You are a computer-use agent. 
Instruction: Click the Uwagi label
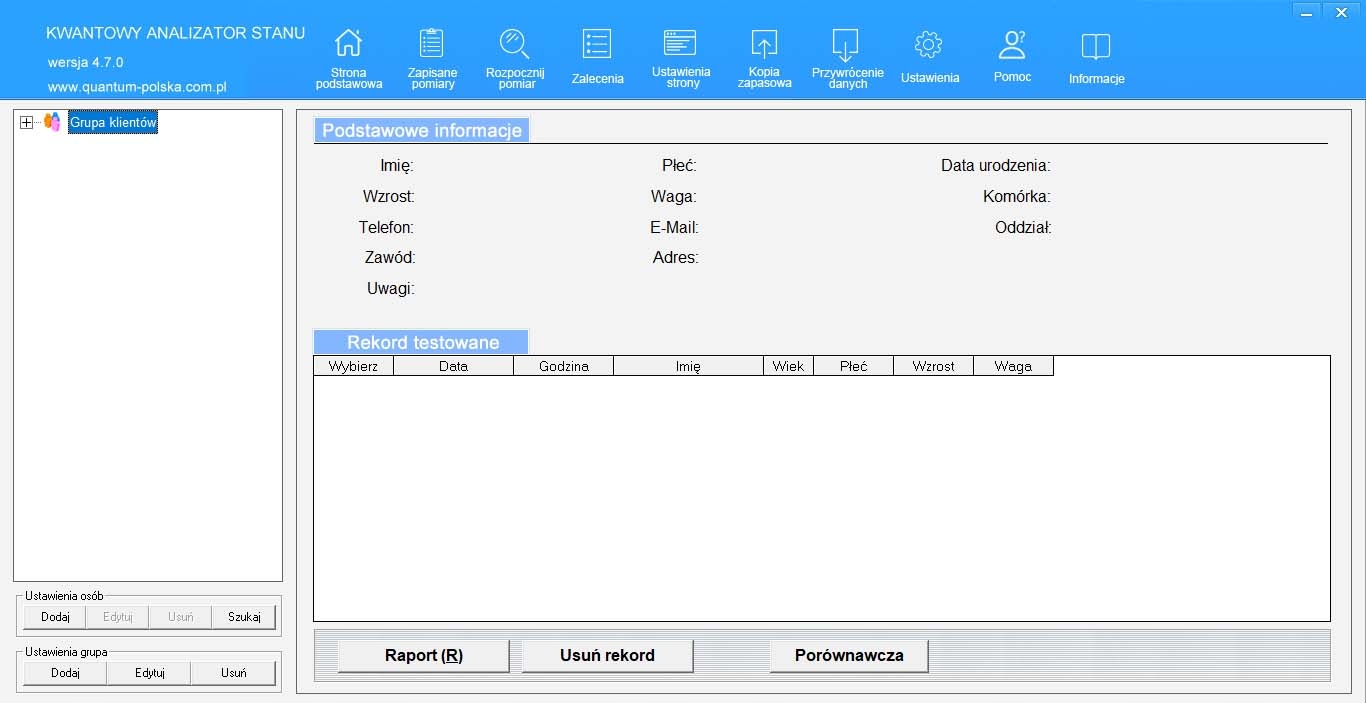click(391, 289)
